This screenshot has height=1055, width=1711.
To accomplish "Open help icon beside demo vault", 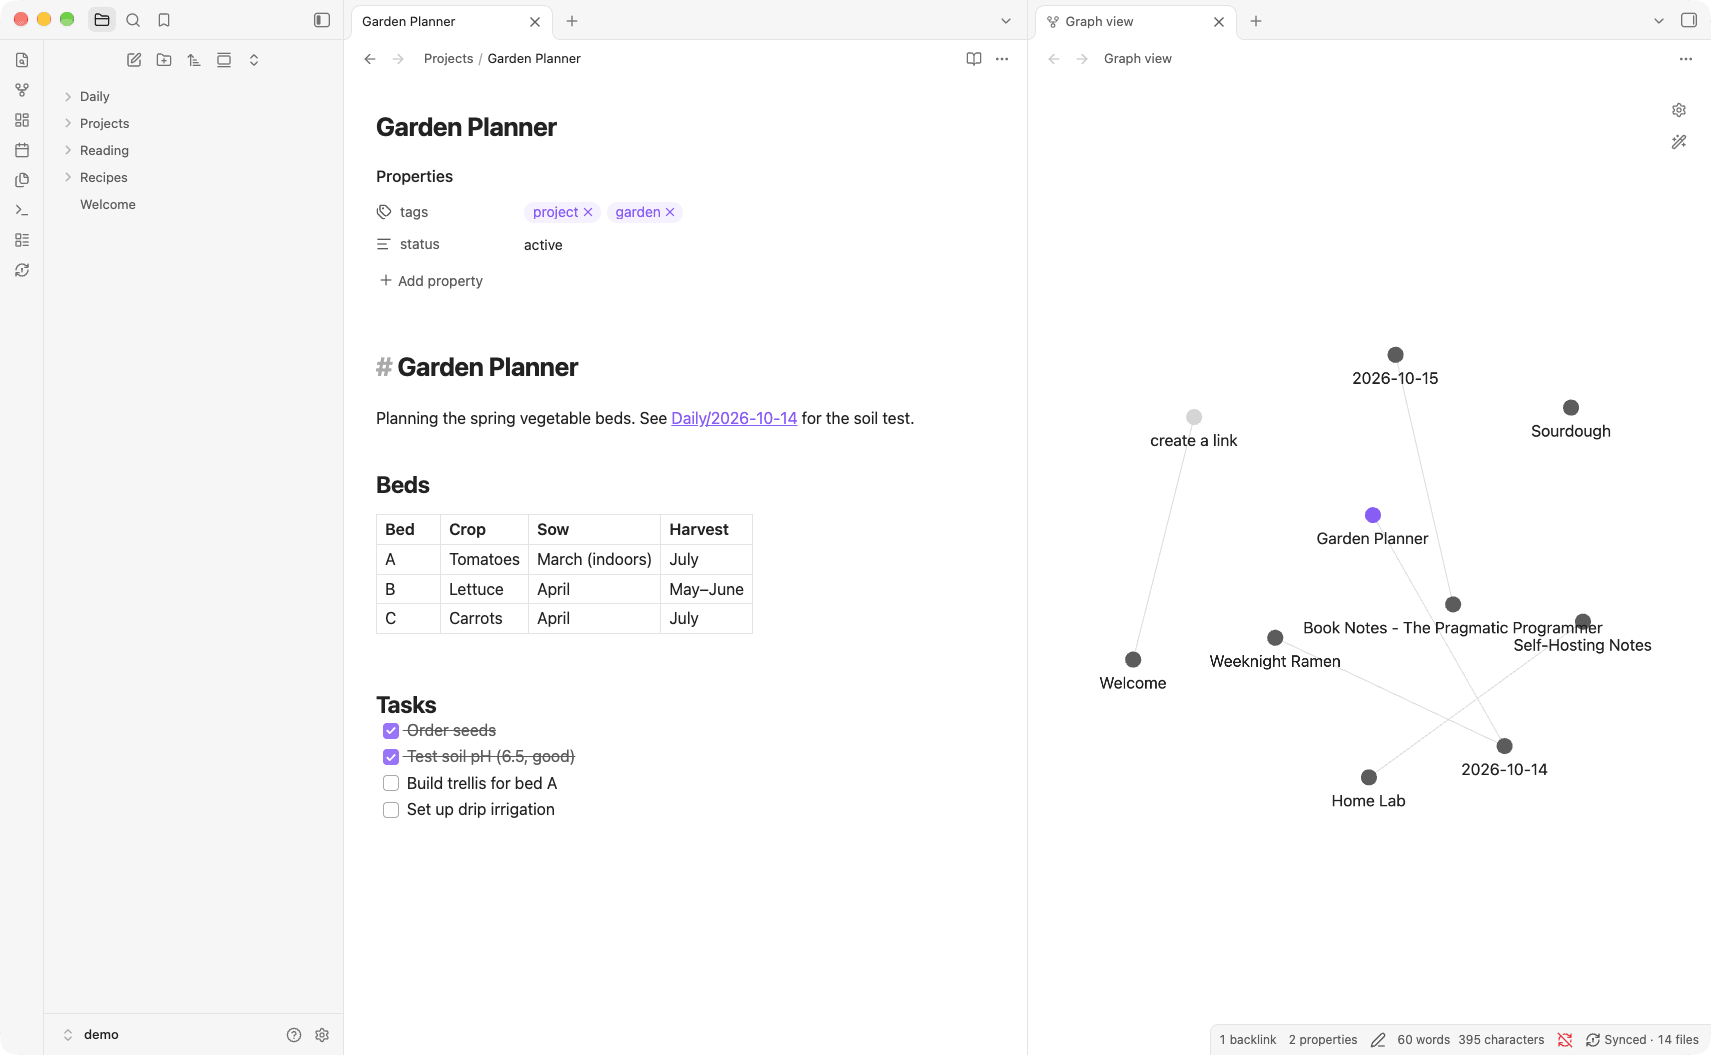I will pos(294,1035).
